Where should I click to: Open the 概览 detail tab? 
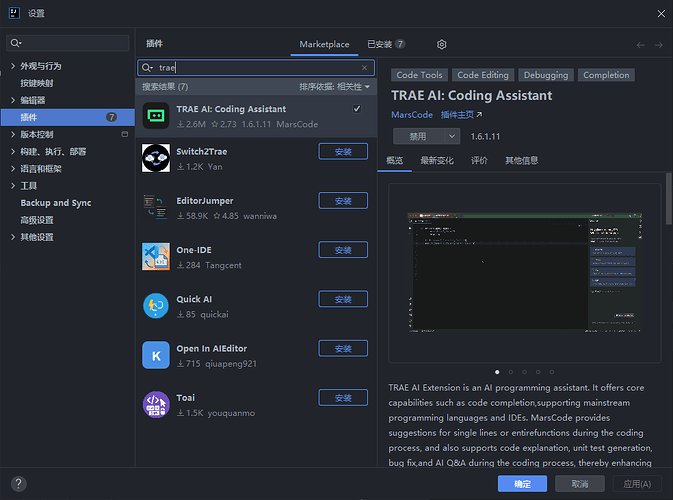click(x=394, y=161)
